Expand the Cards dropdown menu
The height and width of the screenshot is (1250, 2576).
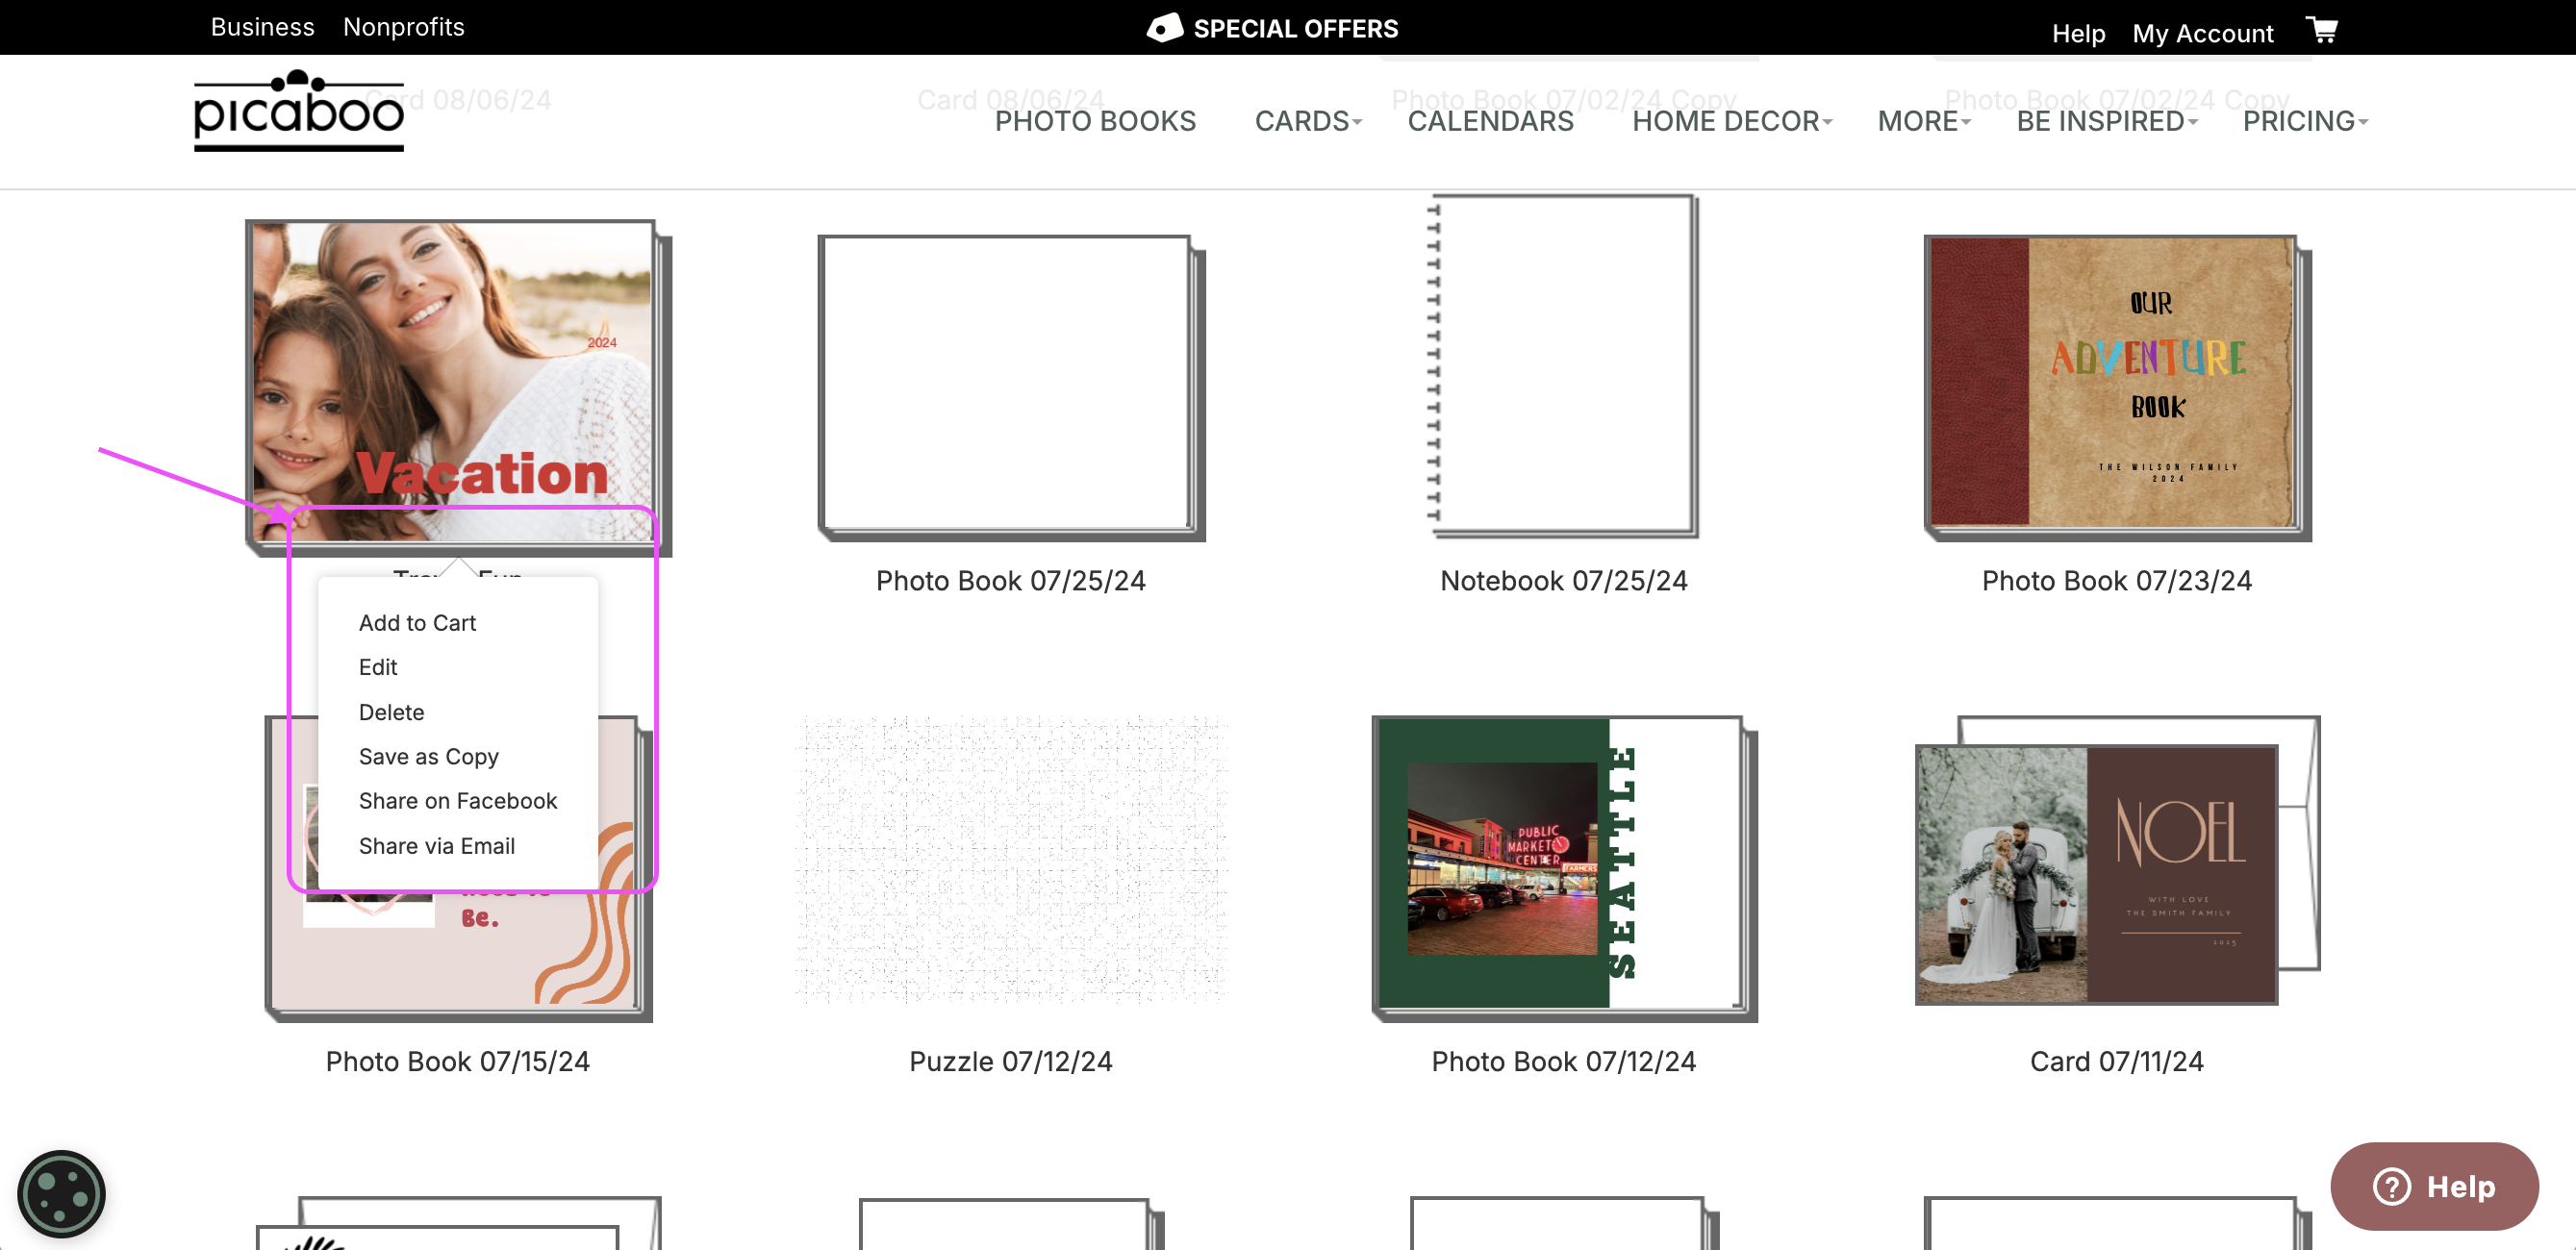point(1308,121)
